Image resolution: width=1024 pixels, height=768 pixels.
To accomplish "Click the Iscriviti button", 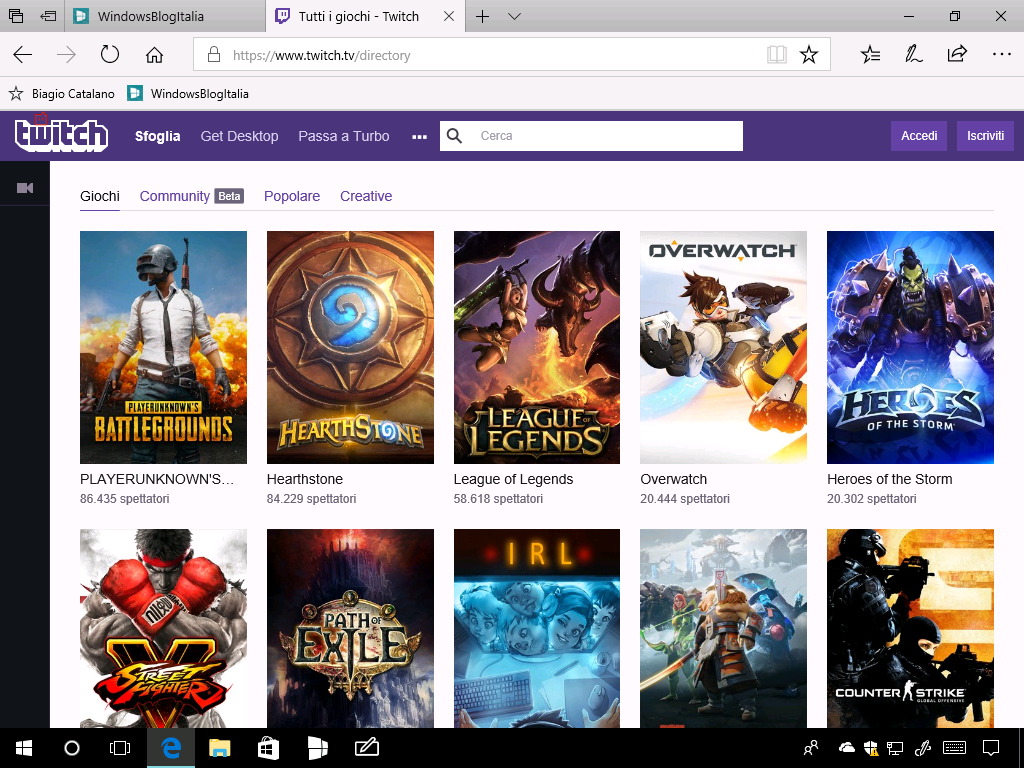I will point(985,136).
